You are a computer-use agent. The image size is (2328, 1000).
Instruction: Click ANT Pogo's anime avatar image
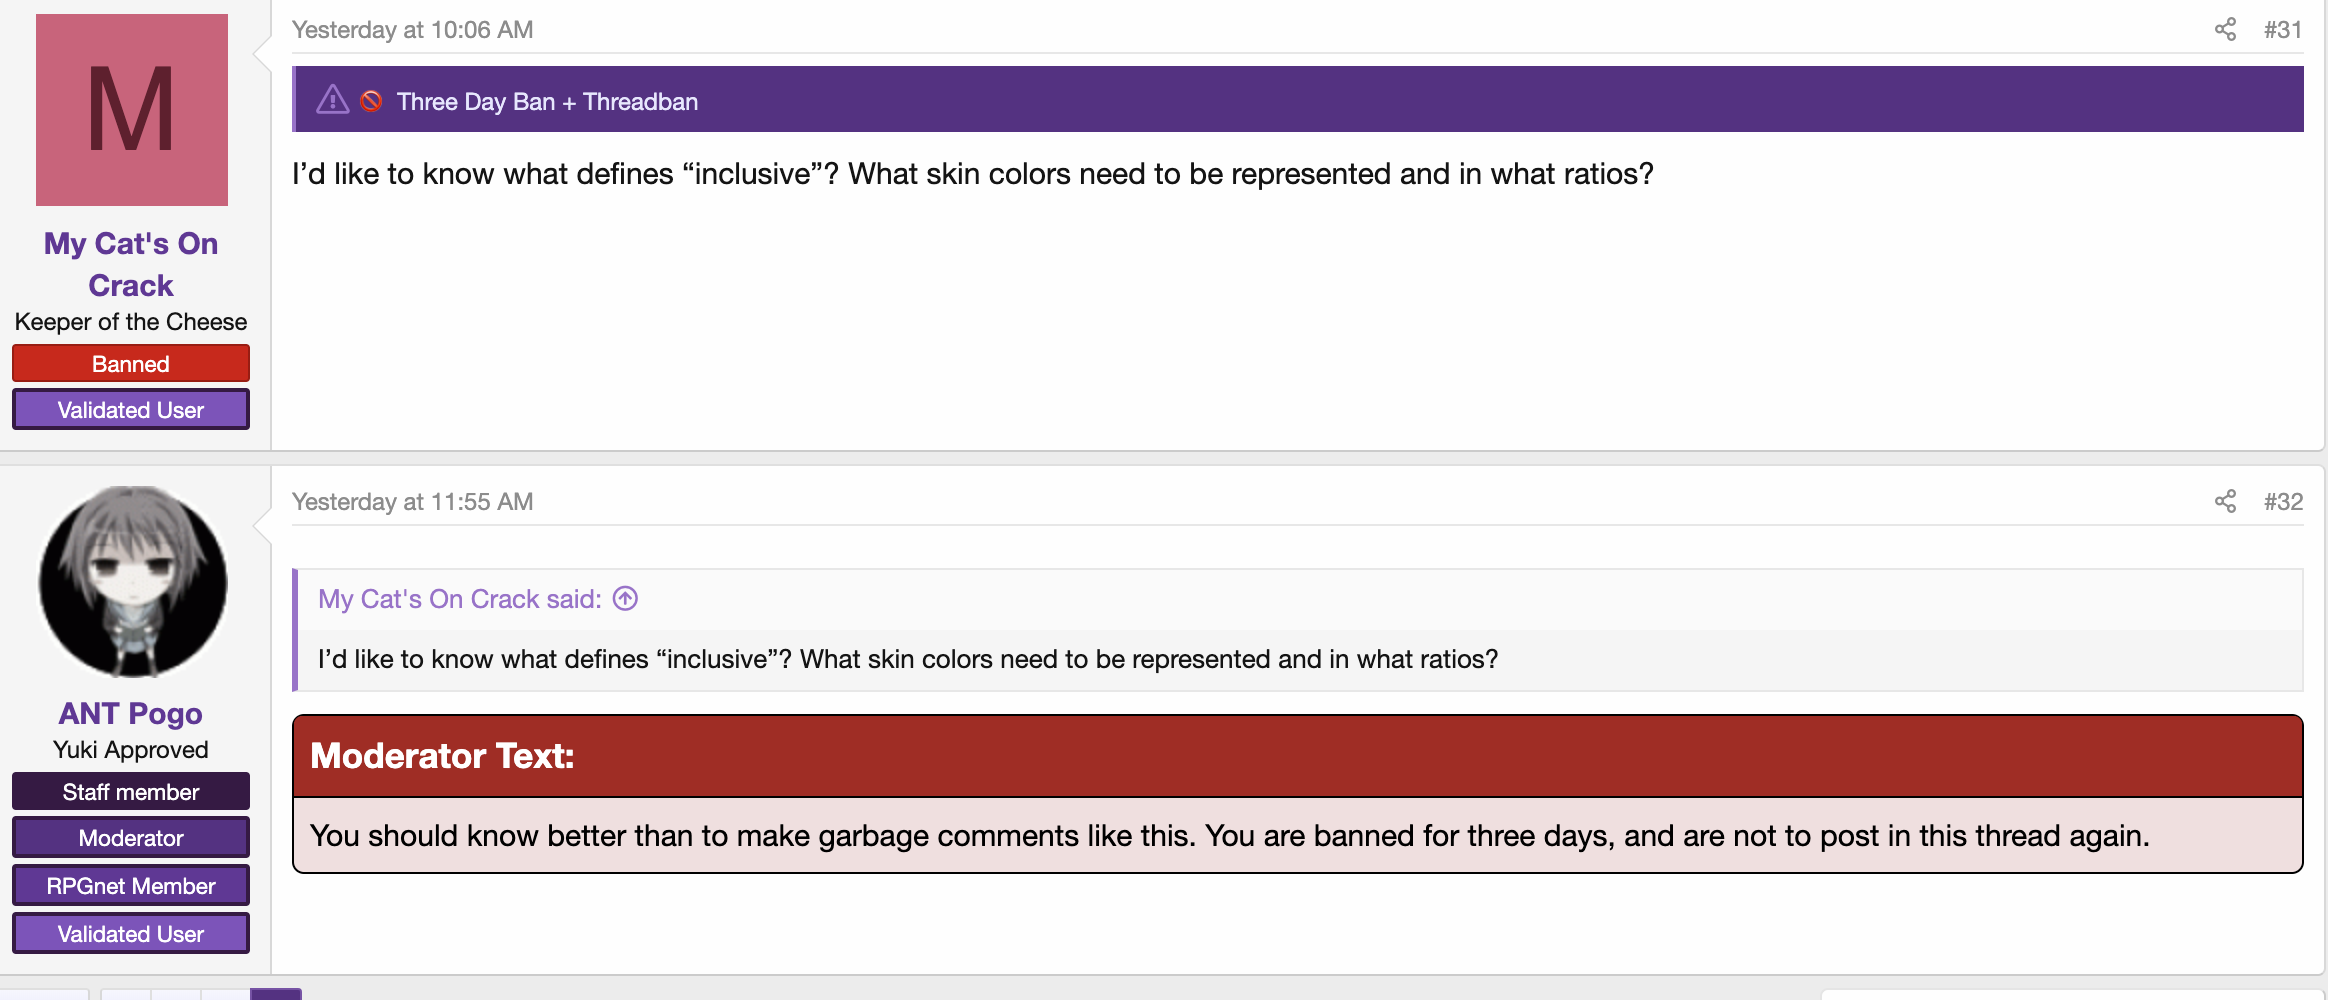pyautogui.click(x=132, y=582)
